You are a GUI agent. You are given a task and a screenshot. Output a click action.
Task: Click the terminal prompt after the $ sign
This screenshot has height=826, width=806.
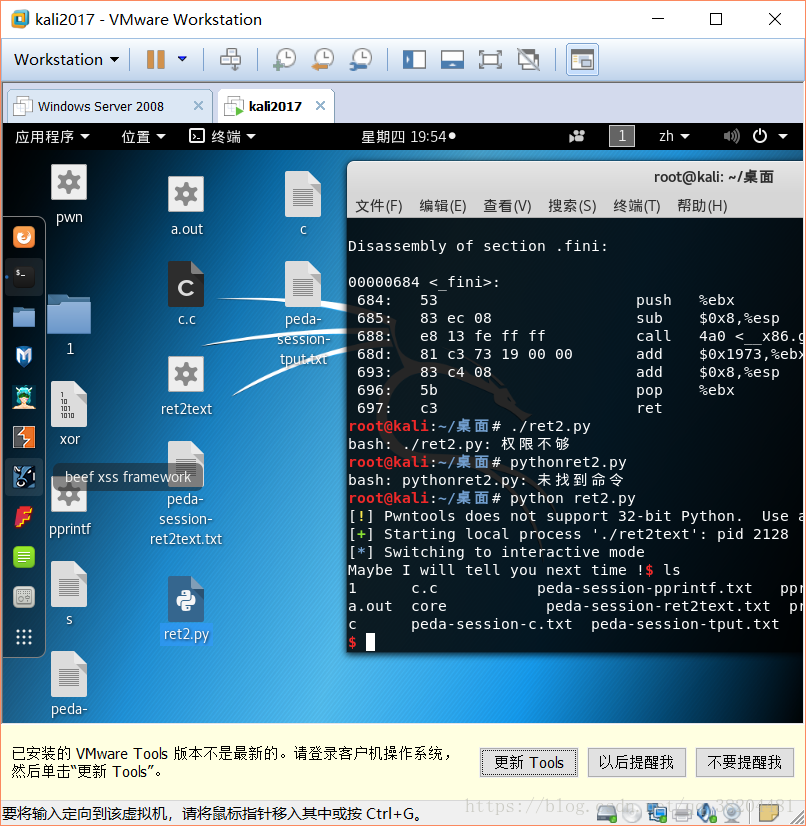coord(370,642)
